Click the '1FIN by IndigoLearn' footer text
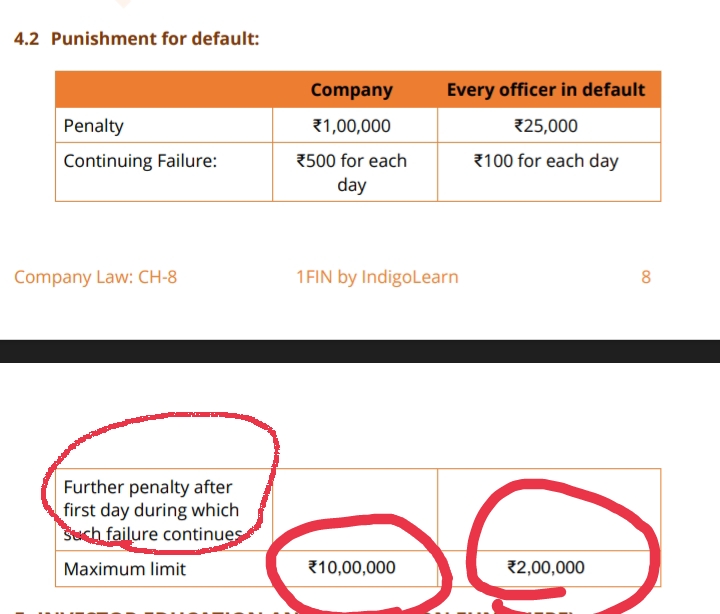 [x=377, y=277]
